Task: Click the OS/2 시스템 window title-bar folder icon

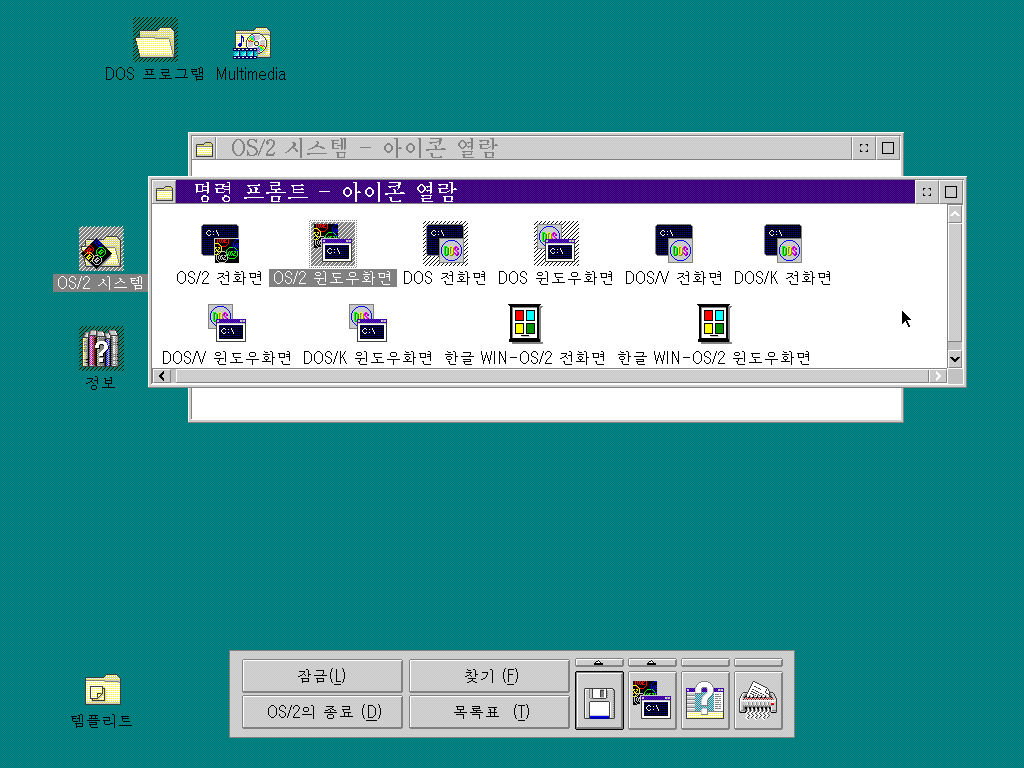Action: click(x=204, y=149)
